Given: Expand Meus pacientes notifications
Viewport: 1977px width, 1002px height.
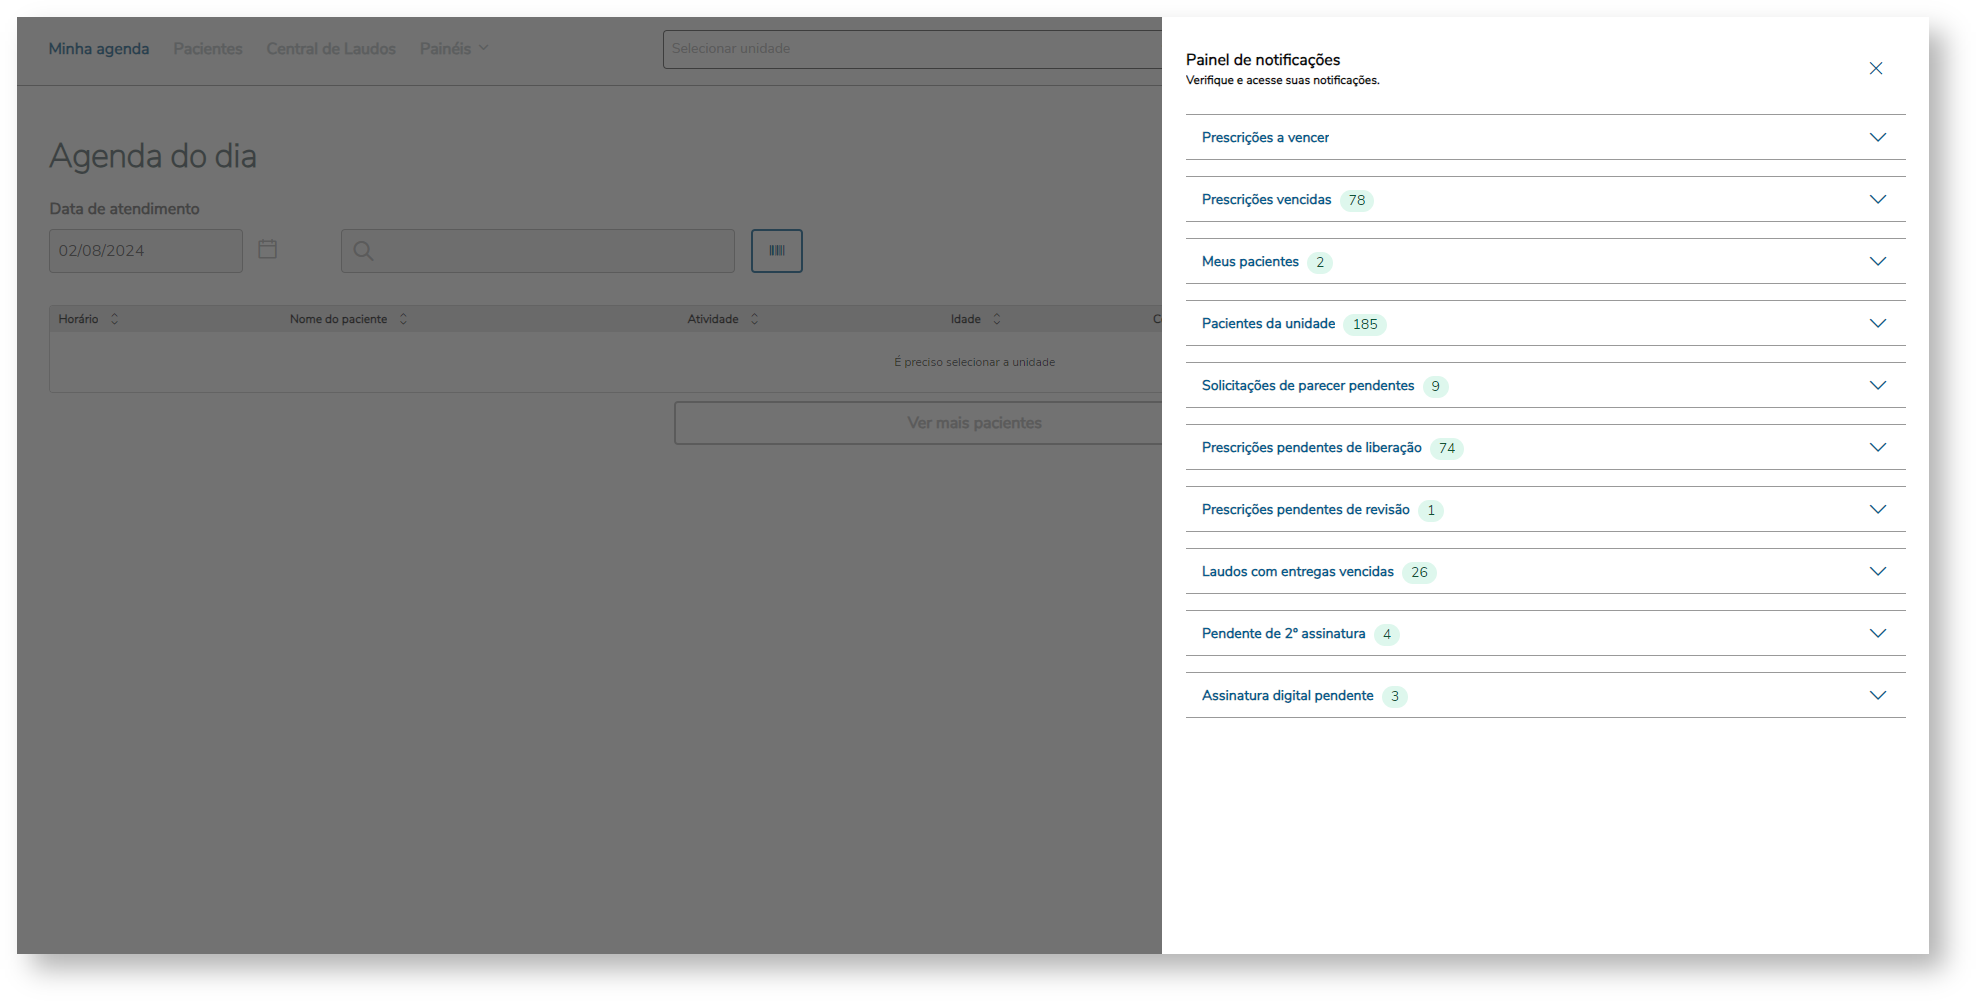Looking at the screenshot, I should [x=1545, y=261].
